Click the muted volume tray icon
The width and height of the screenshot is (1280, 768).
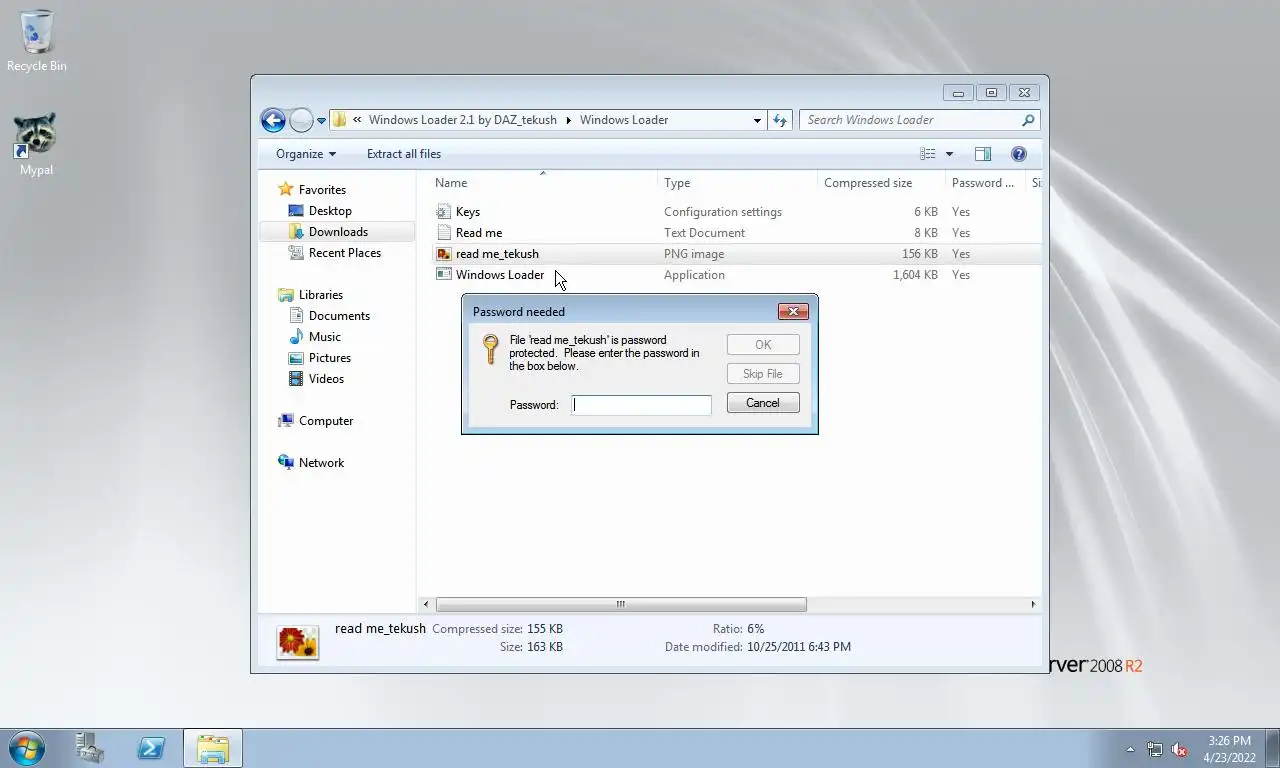pyautogui.click(x=1180, y=749)
